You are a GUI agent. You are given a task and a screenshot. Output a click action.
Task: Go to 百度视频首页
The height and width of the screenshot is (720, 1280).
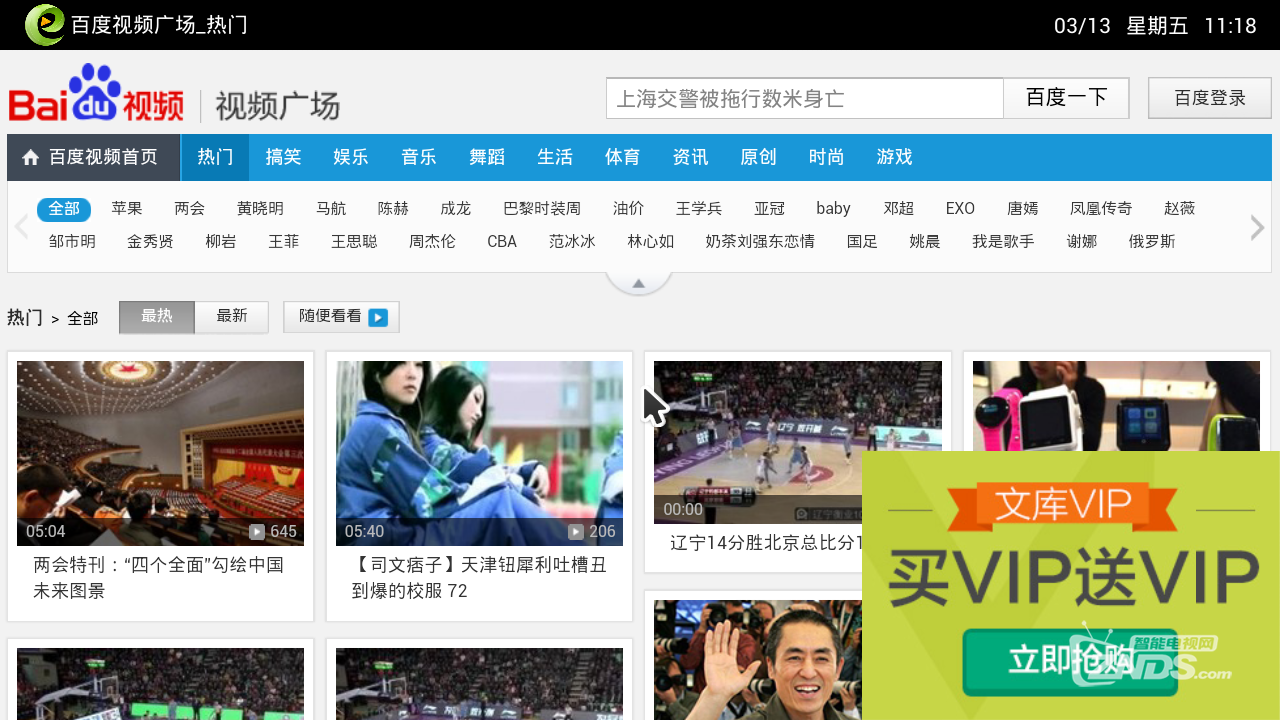94,157
